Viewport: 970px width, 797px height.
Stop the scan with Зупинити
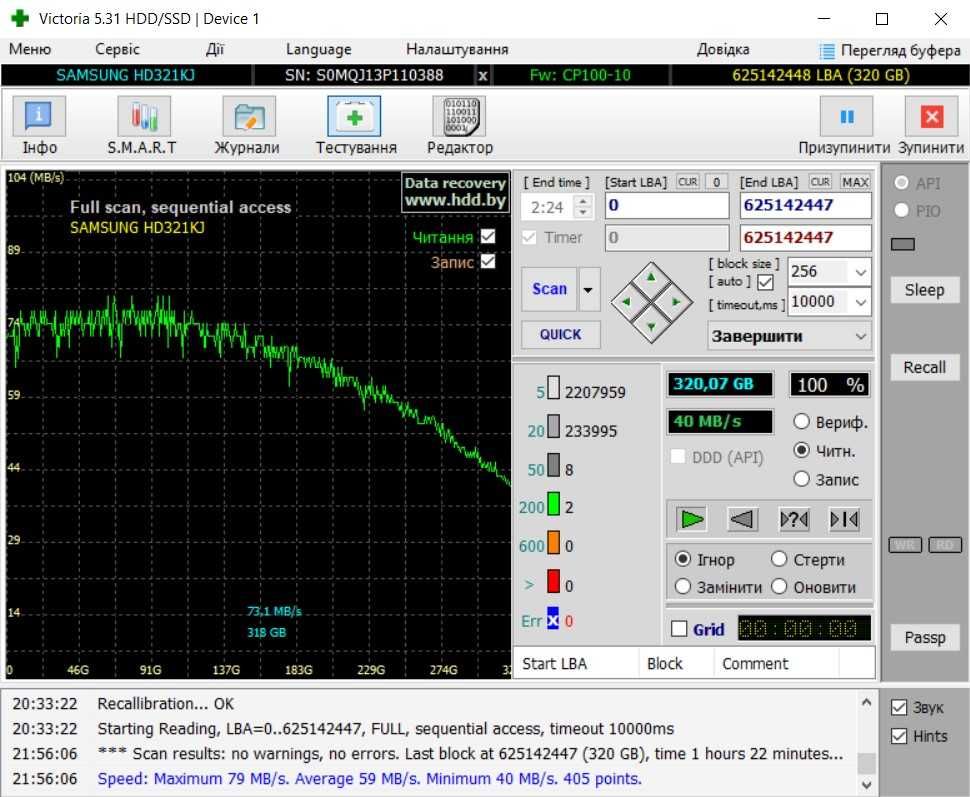pyautogui.click(x=931, y=116)
